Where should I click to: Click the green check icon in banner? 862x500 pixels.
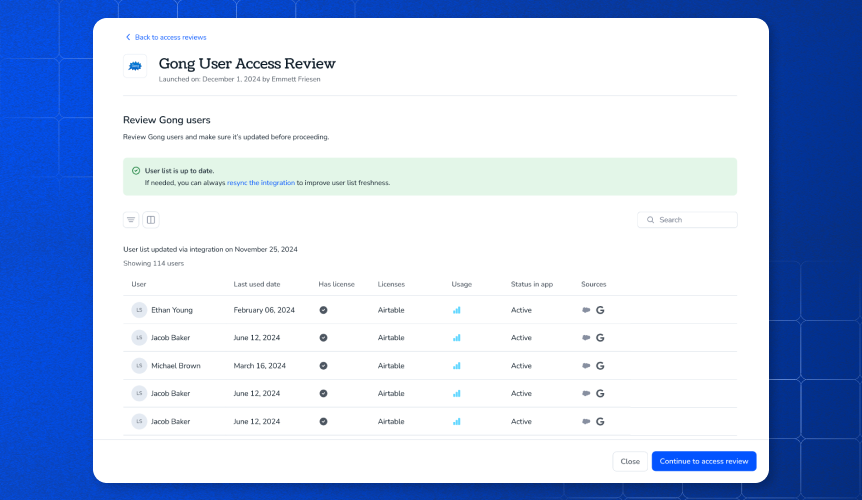[x=136, y=171]
